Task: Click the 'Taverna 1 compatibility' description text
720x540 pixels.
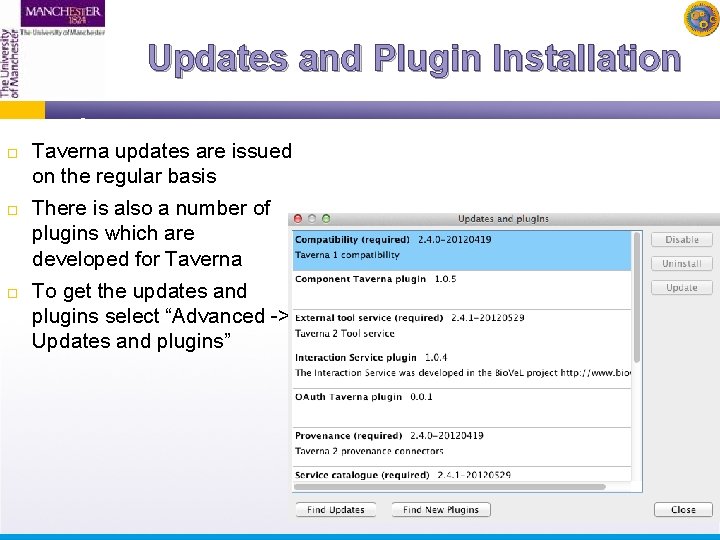Action: (x=347, y=255)
